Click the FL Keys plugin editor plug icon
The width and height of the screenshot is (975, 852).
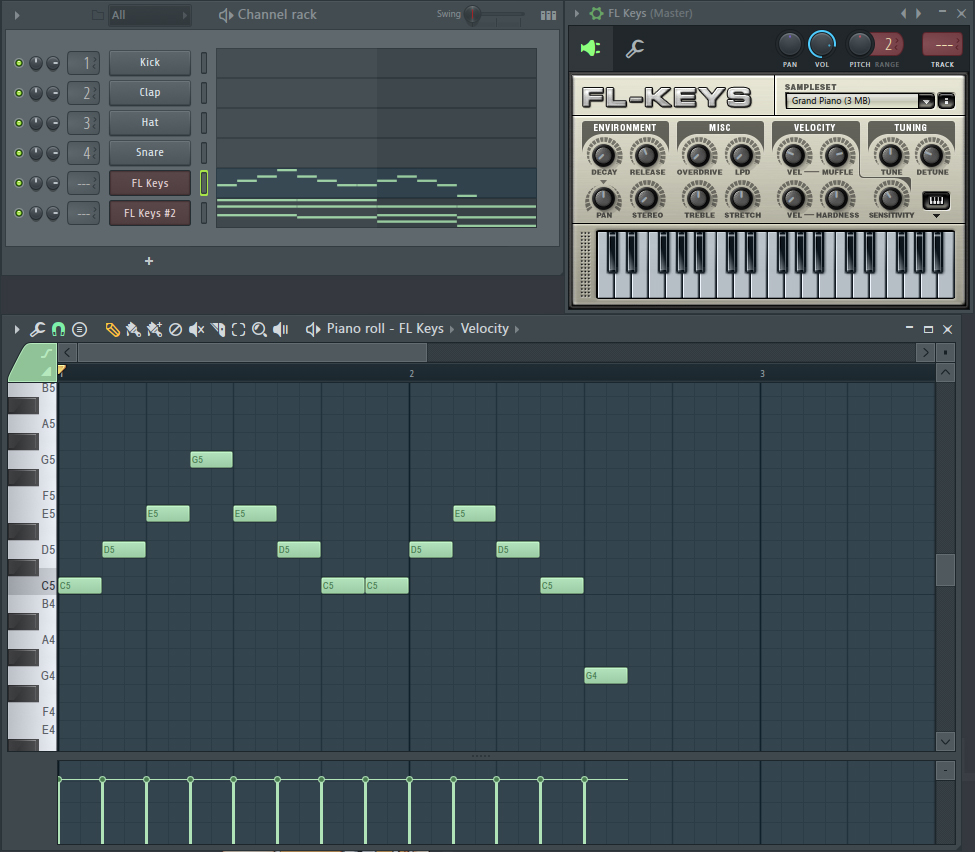590,48
